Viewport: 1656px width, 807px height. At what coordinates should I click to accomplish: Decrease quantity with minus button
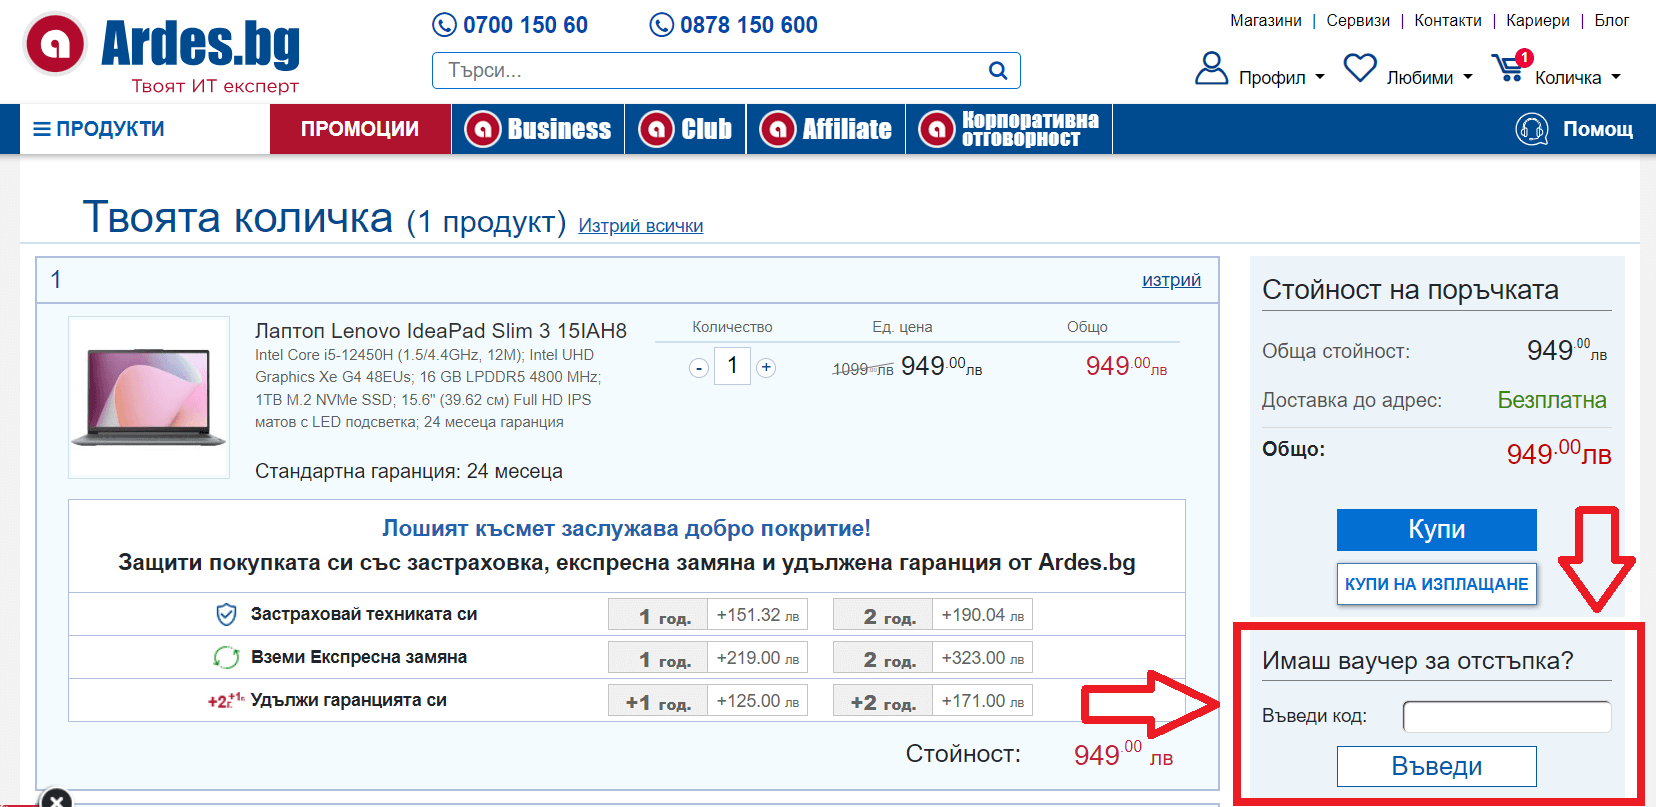[x=699, y=368]
